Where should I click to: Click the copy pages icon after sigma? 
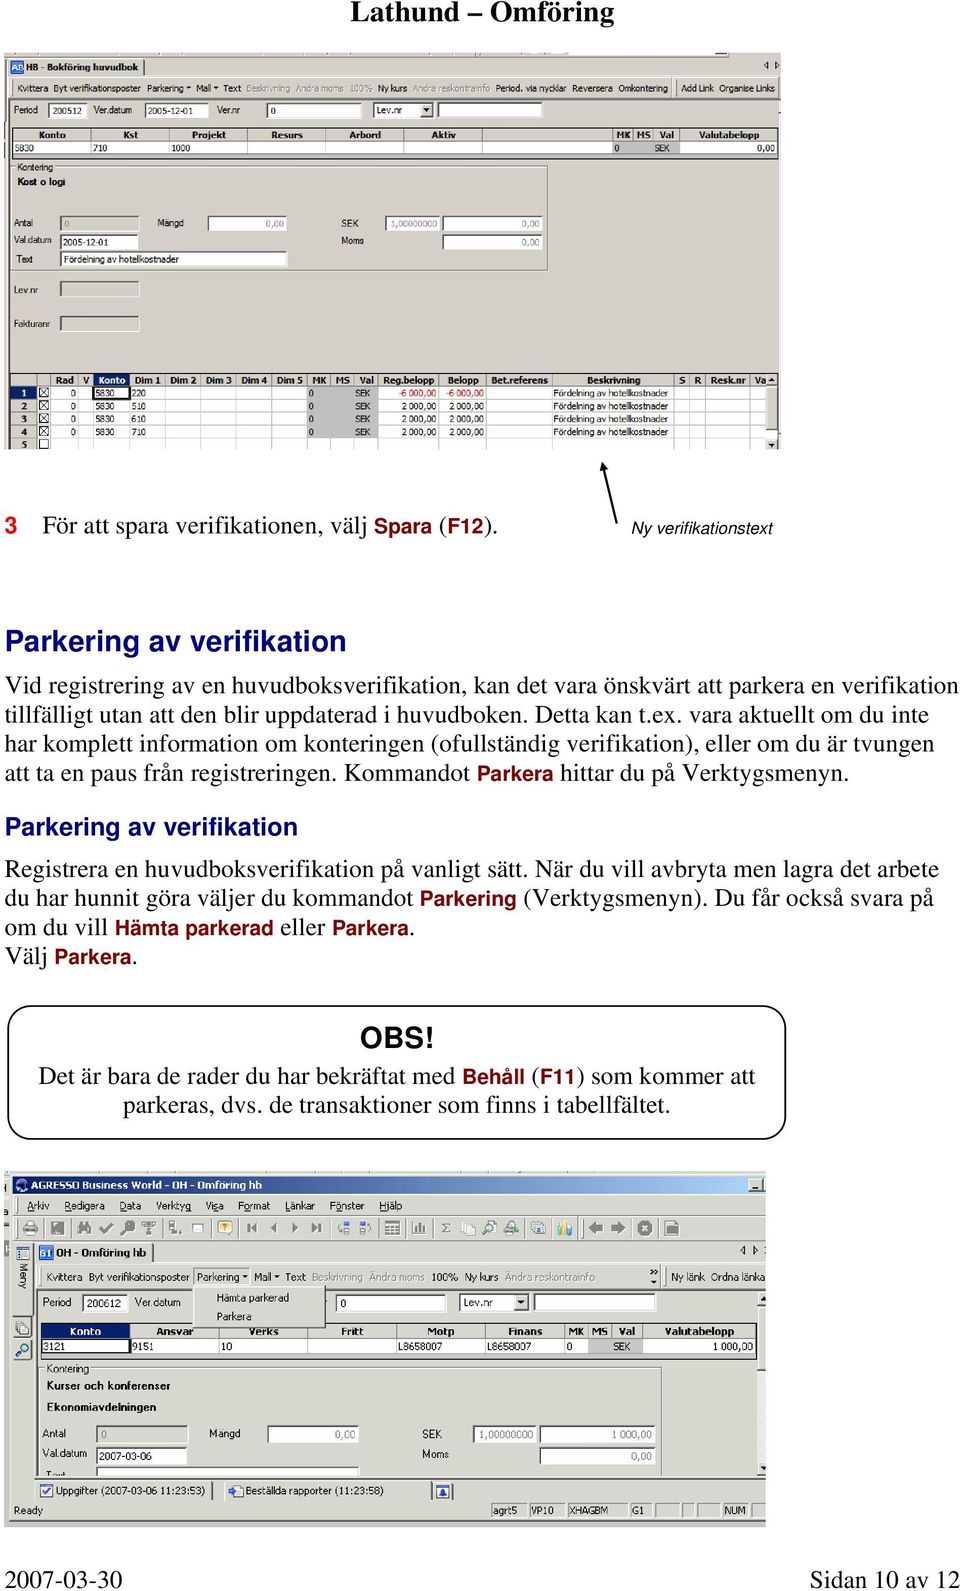click(468, 1228)
